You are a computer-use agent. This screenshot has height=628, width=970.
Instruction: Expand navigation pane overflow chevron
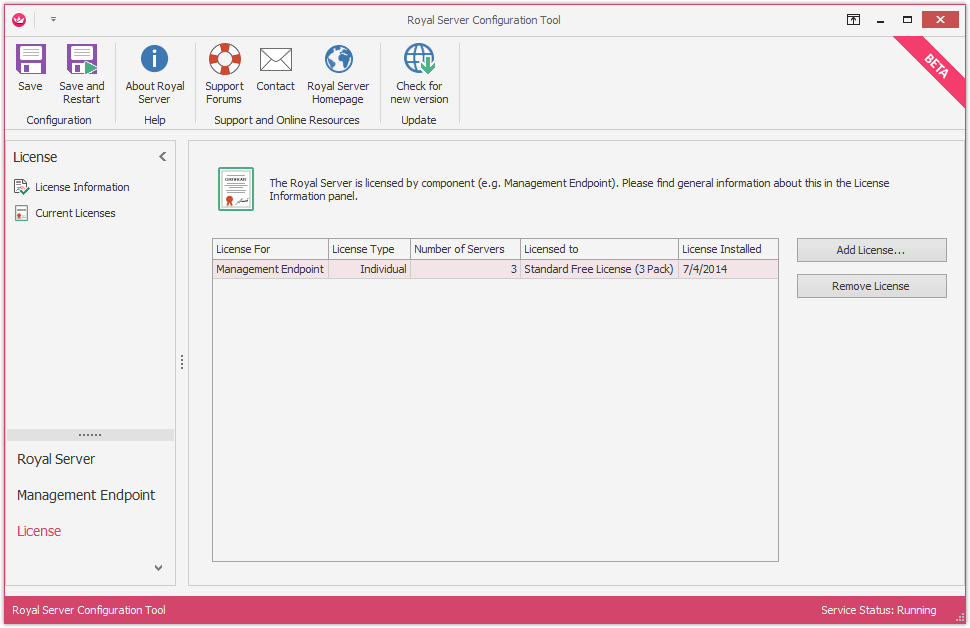click(158, 568)
